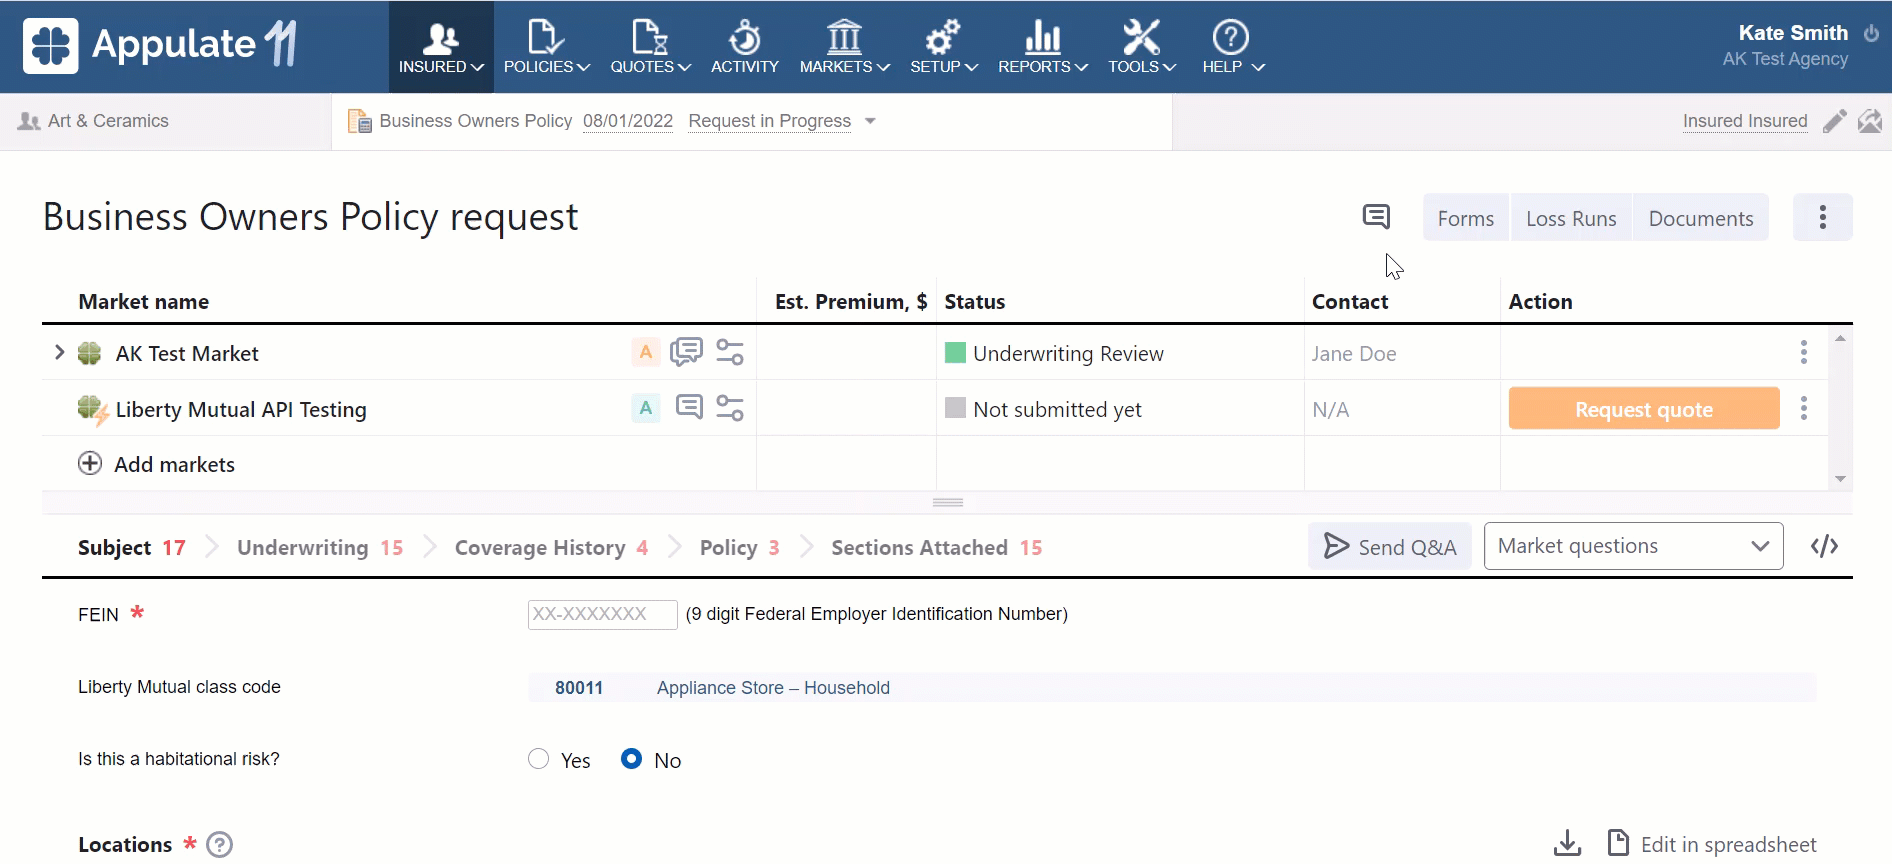
Task: Click the markets list scroll up arrow
Action: (x=1840, y=339)
